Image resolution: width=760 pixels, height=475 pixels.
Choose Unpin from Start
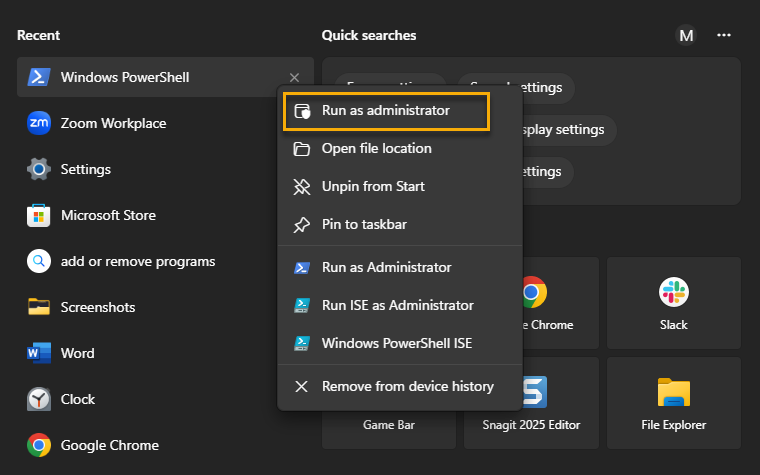(x=372, y=187)
